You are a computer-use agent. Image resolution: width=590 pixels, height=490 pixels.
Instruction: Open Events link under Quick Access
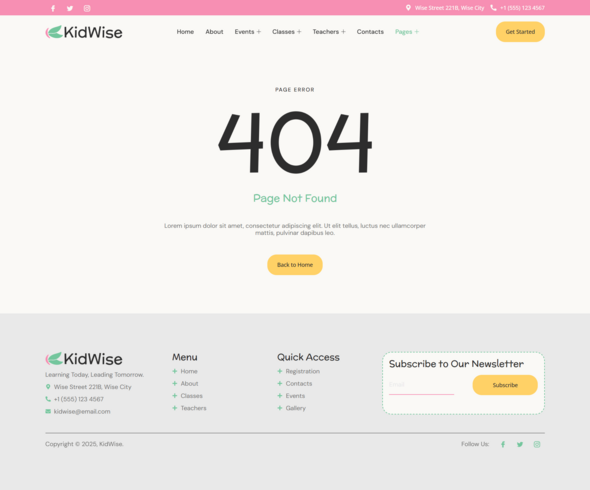[x=295, y=396]
